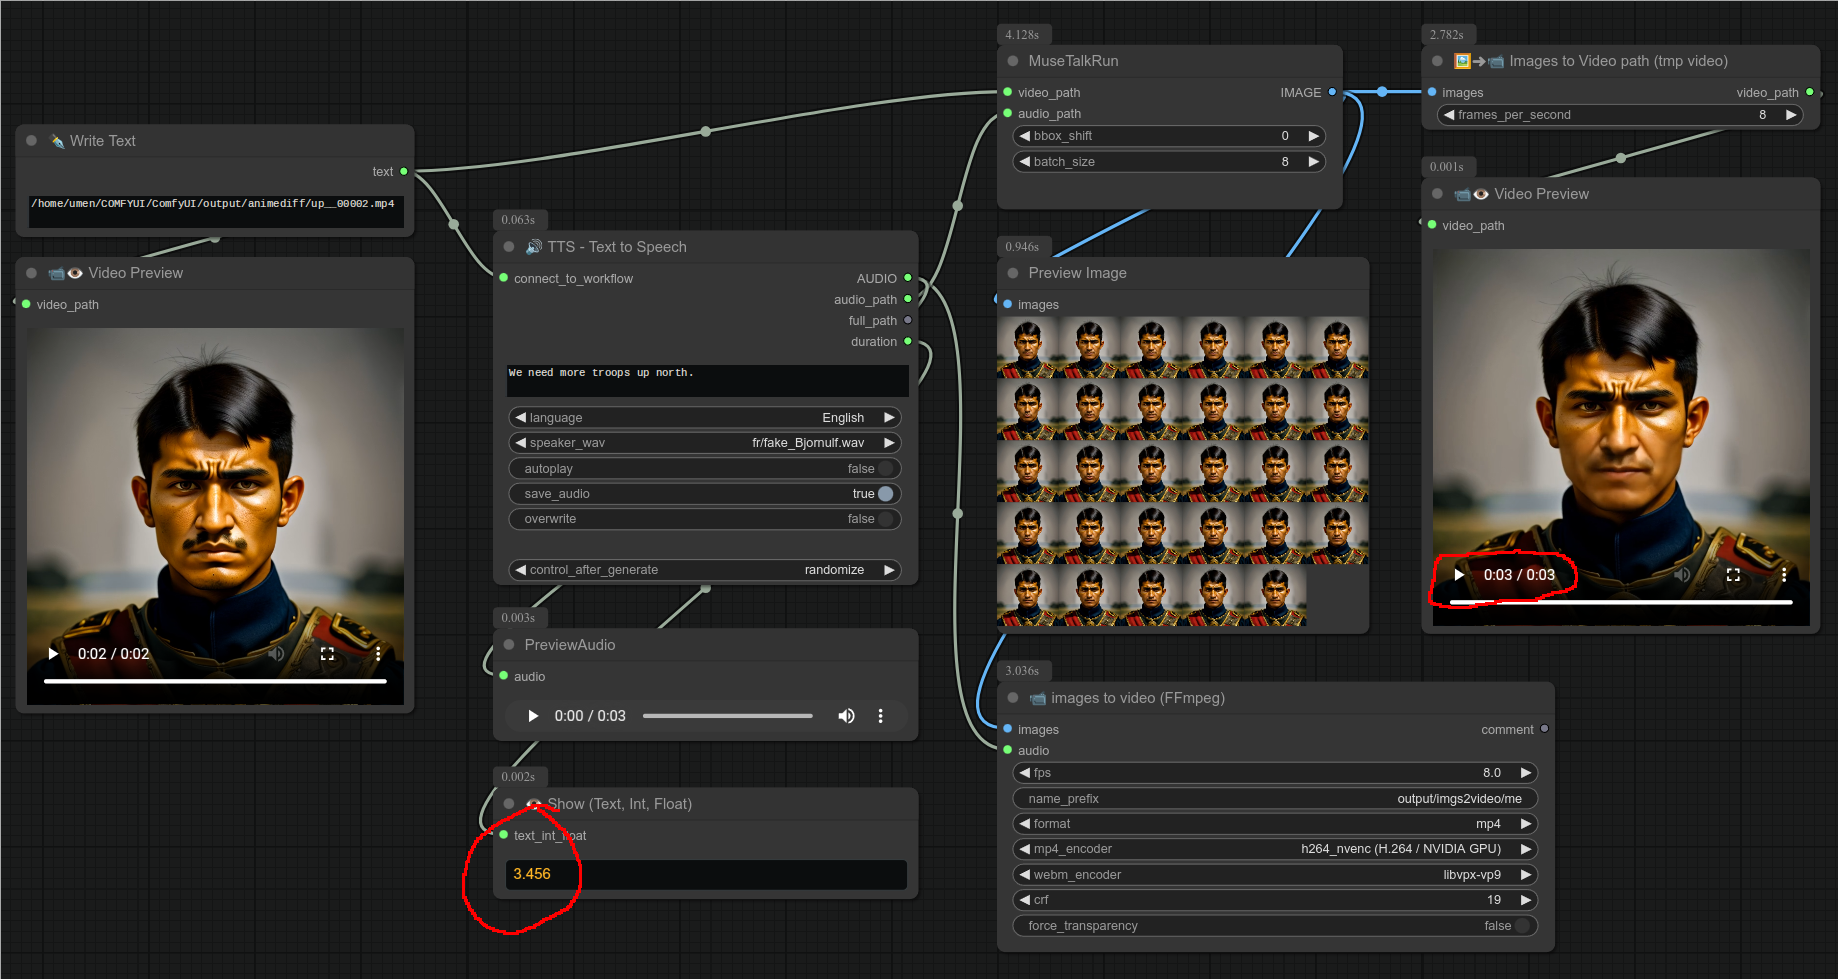Image resolution: width=1838 pixels, height=979 pixels.
Task: Click fullscreen icon on right Video Preview
Action: point(1733,575)
